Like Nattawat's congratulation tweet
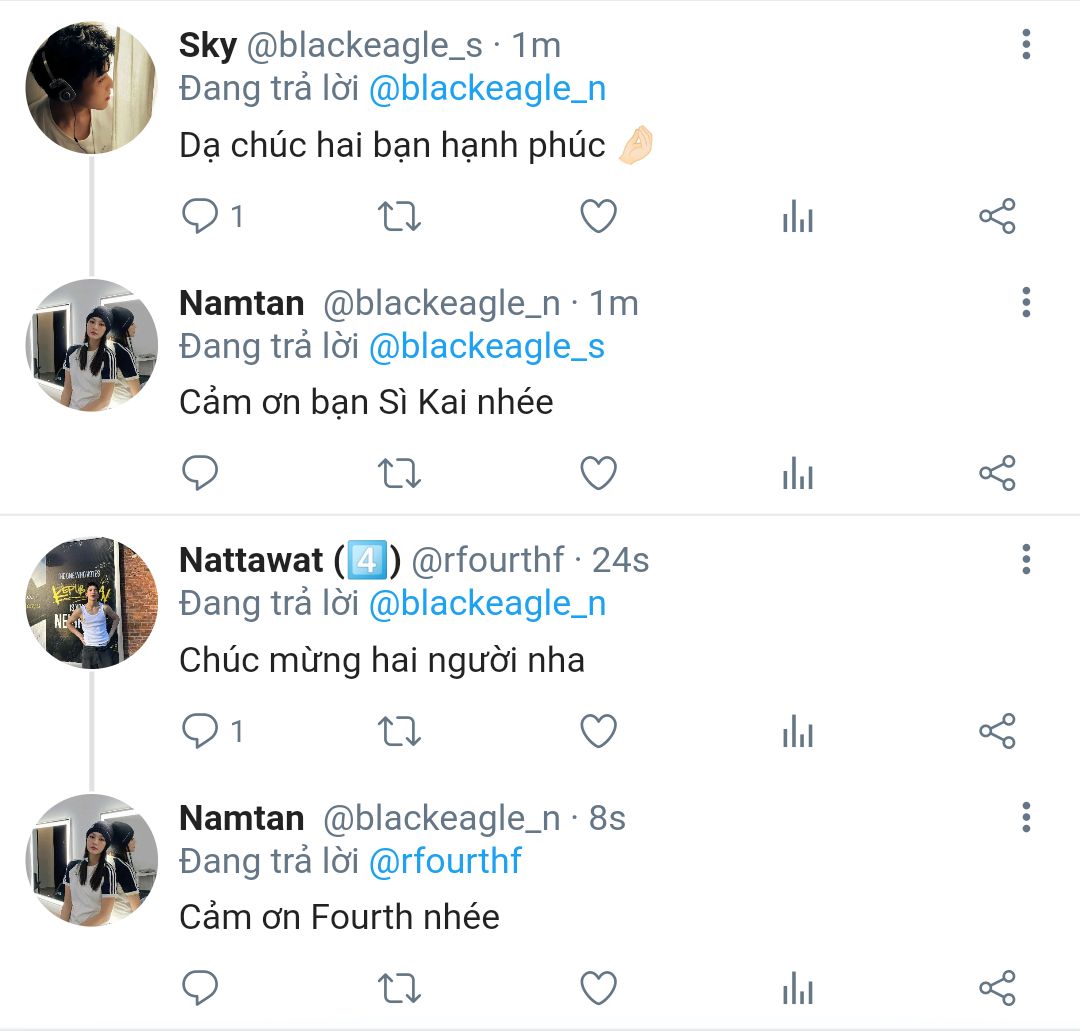The image size is (1080, 1031). (598, 732)
